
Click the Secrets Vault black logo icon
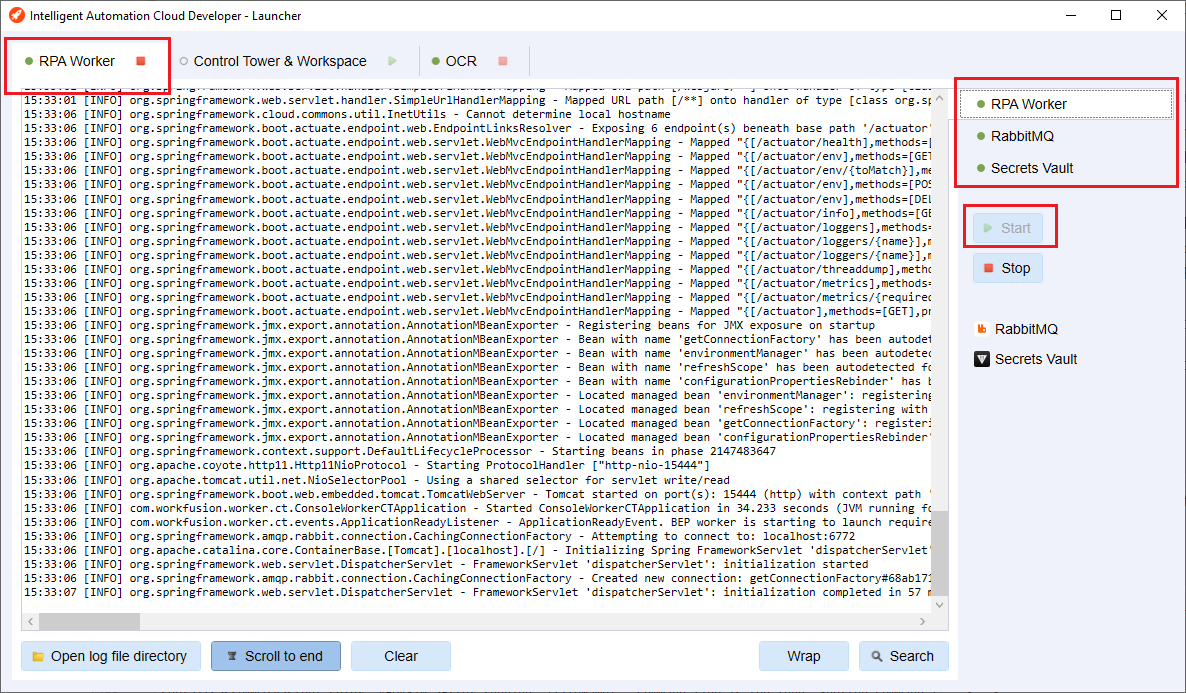(982, 359)
